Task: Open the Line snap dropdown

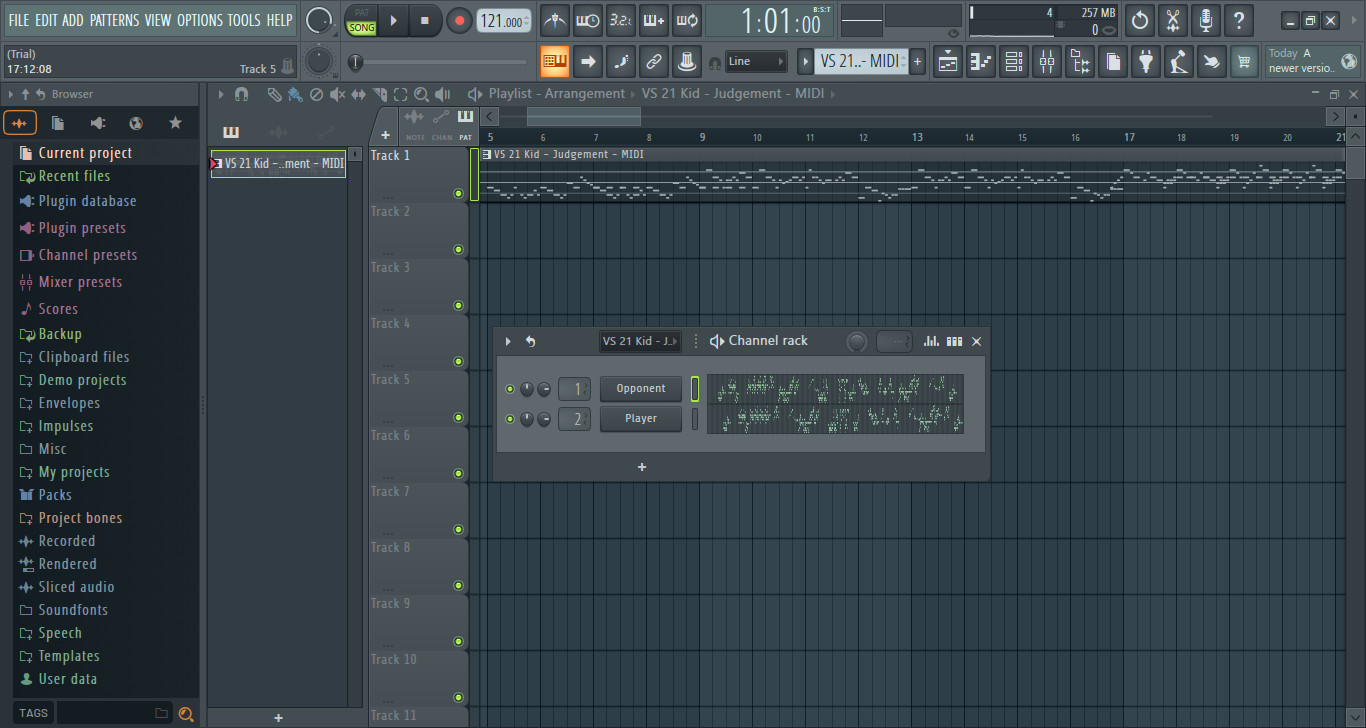Action: pos(756,60)
